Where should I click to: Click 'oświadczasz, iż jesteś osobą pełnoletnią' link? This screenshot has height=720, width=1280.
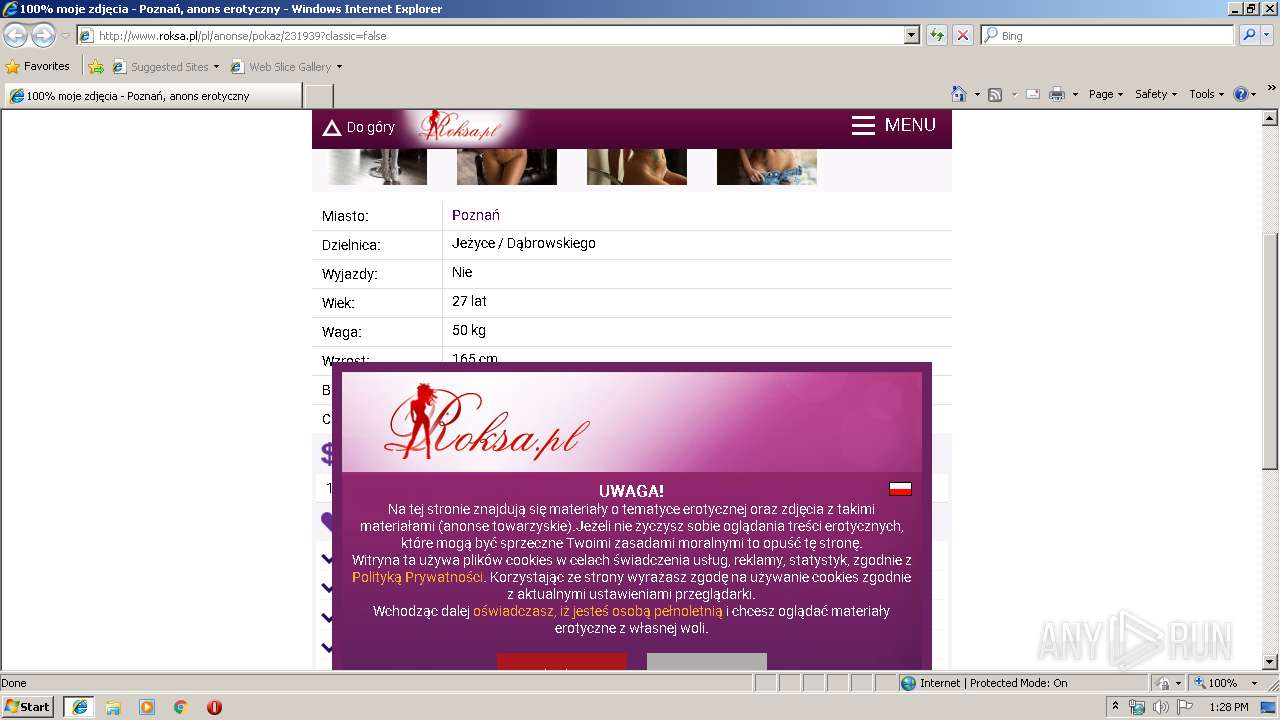click(597, 611)
